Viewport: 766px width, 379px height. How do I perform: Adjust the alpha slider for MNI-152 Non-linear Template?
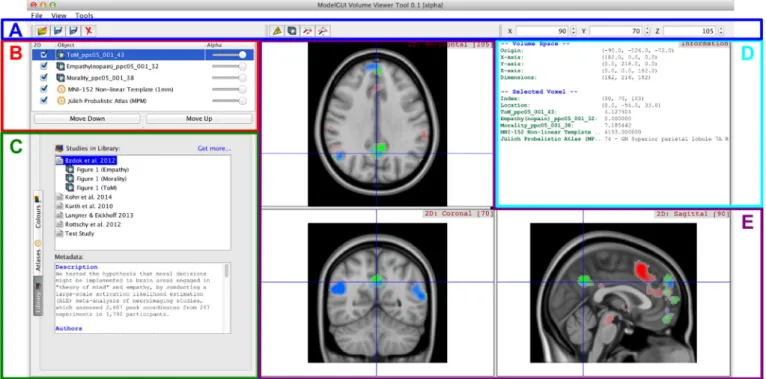[x=229, y=89]
